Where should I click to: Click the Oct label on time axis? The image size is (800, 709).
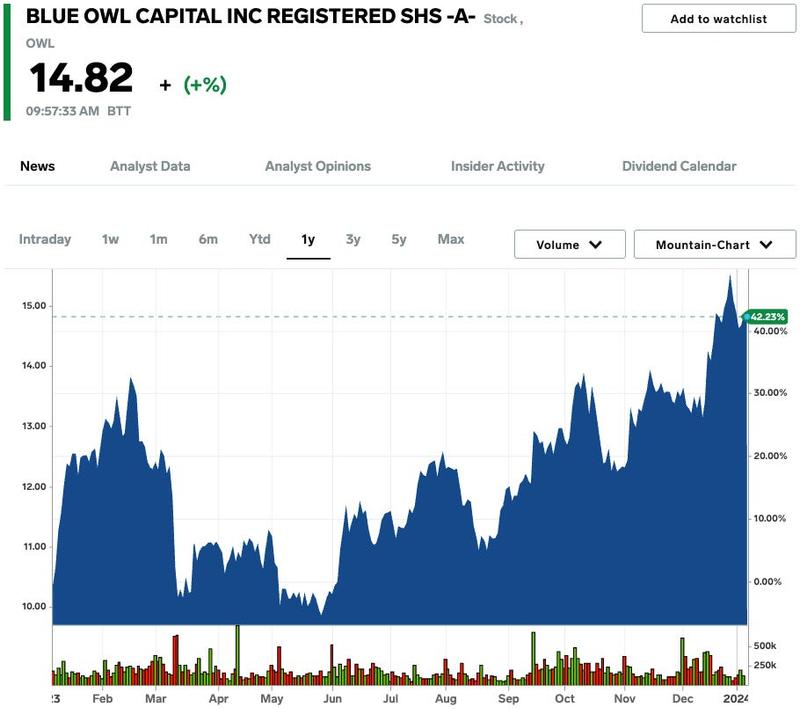564,698
